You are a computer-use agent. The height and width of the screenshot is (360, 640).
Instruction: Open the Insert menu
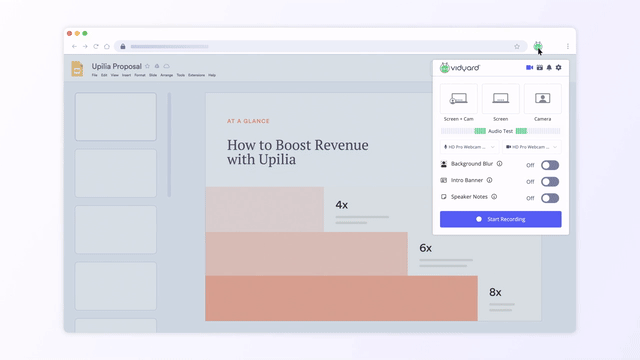click(x=126, y=75)
